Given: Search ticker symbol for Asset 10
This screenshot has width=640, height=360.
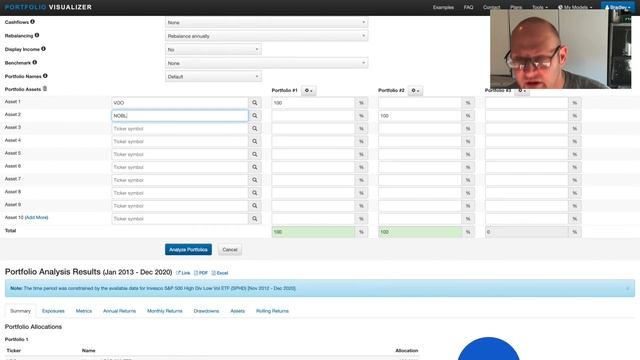Looking at the screenshot, I should coord(255,219).
